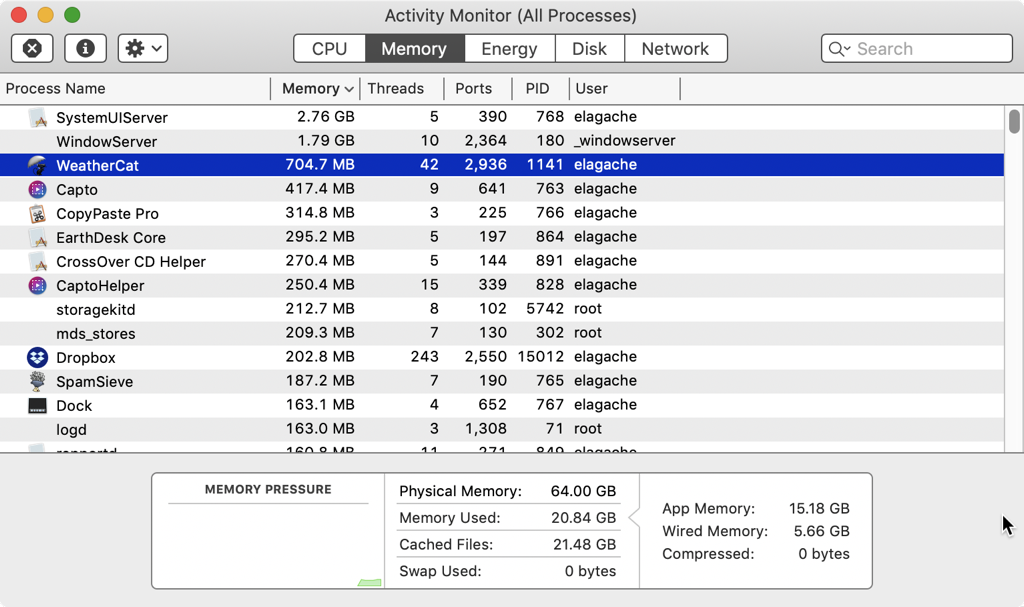The width and height of the screenshot is (1024, 607).
Task: Select the SystemUIServer process name
Action: (x=112, y=118)
